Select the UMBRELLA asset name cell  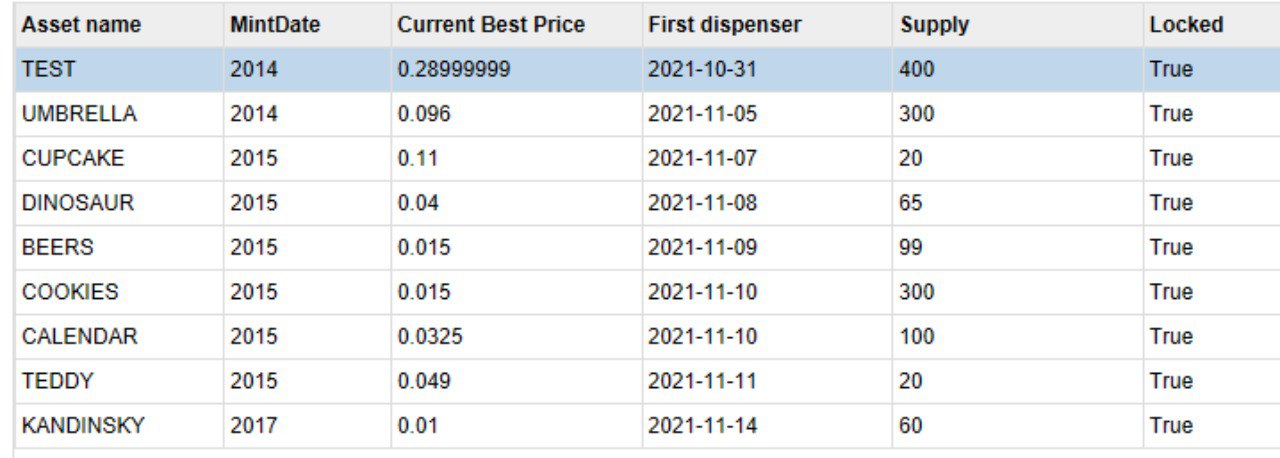[119, 114]
